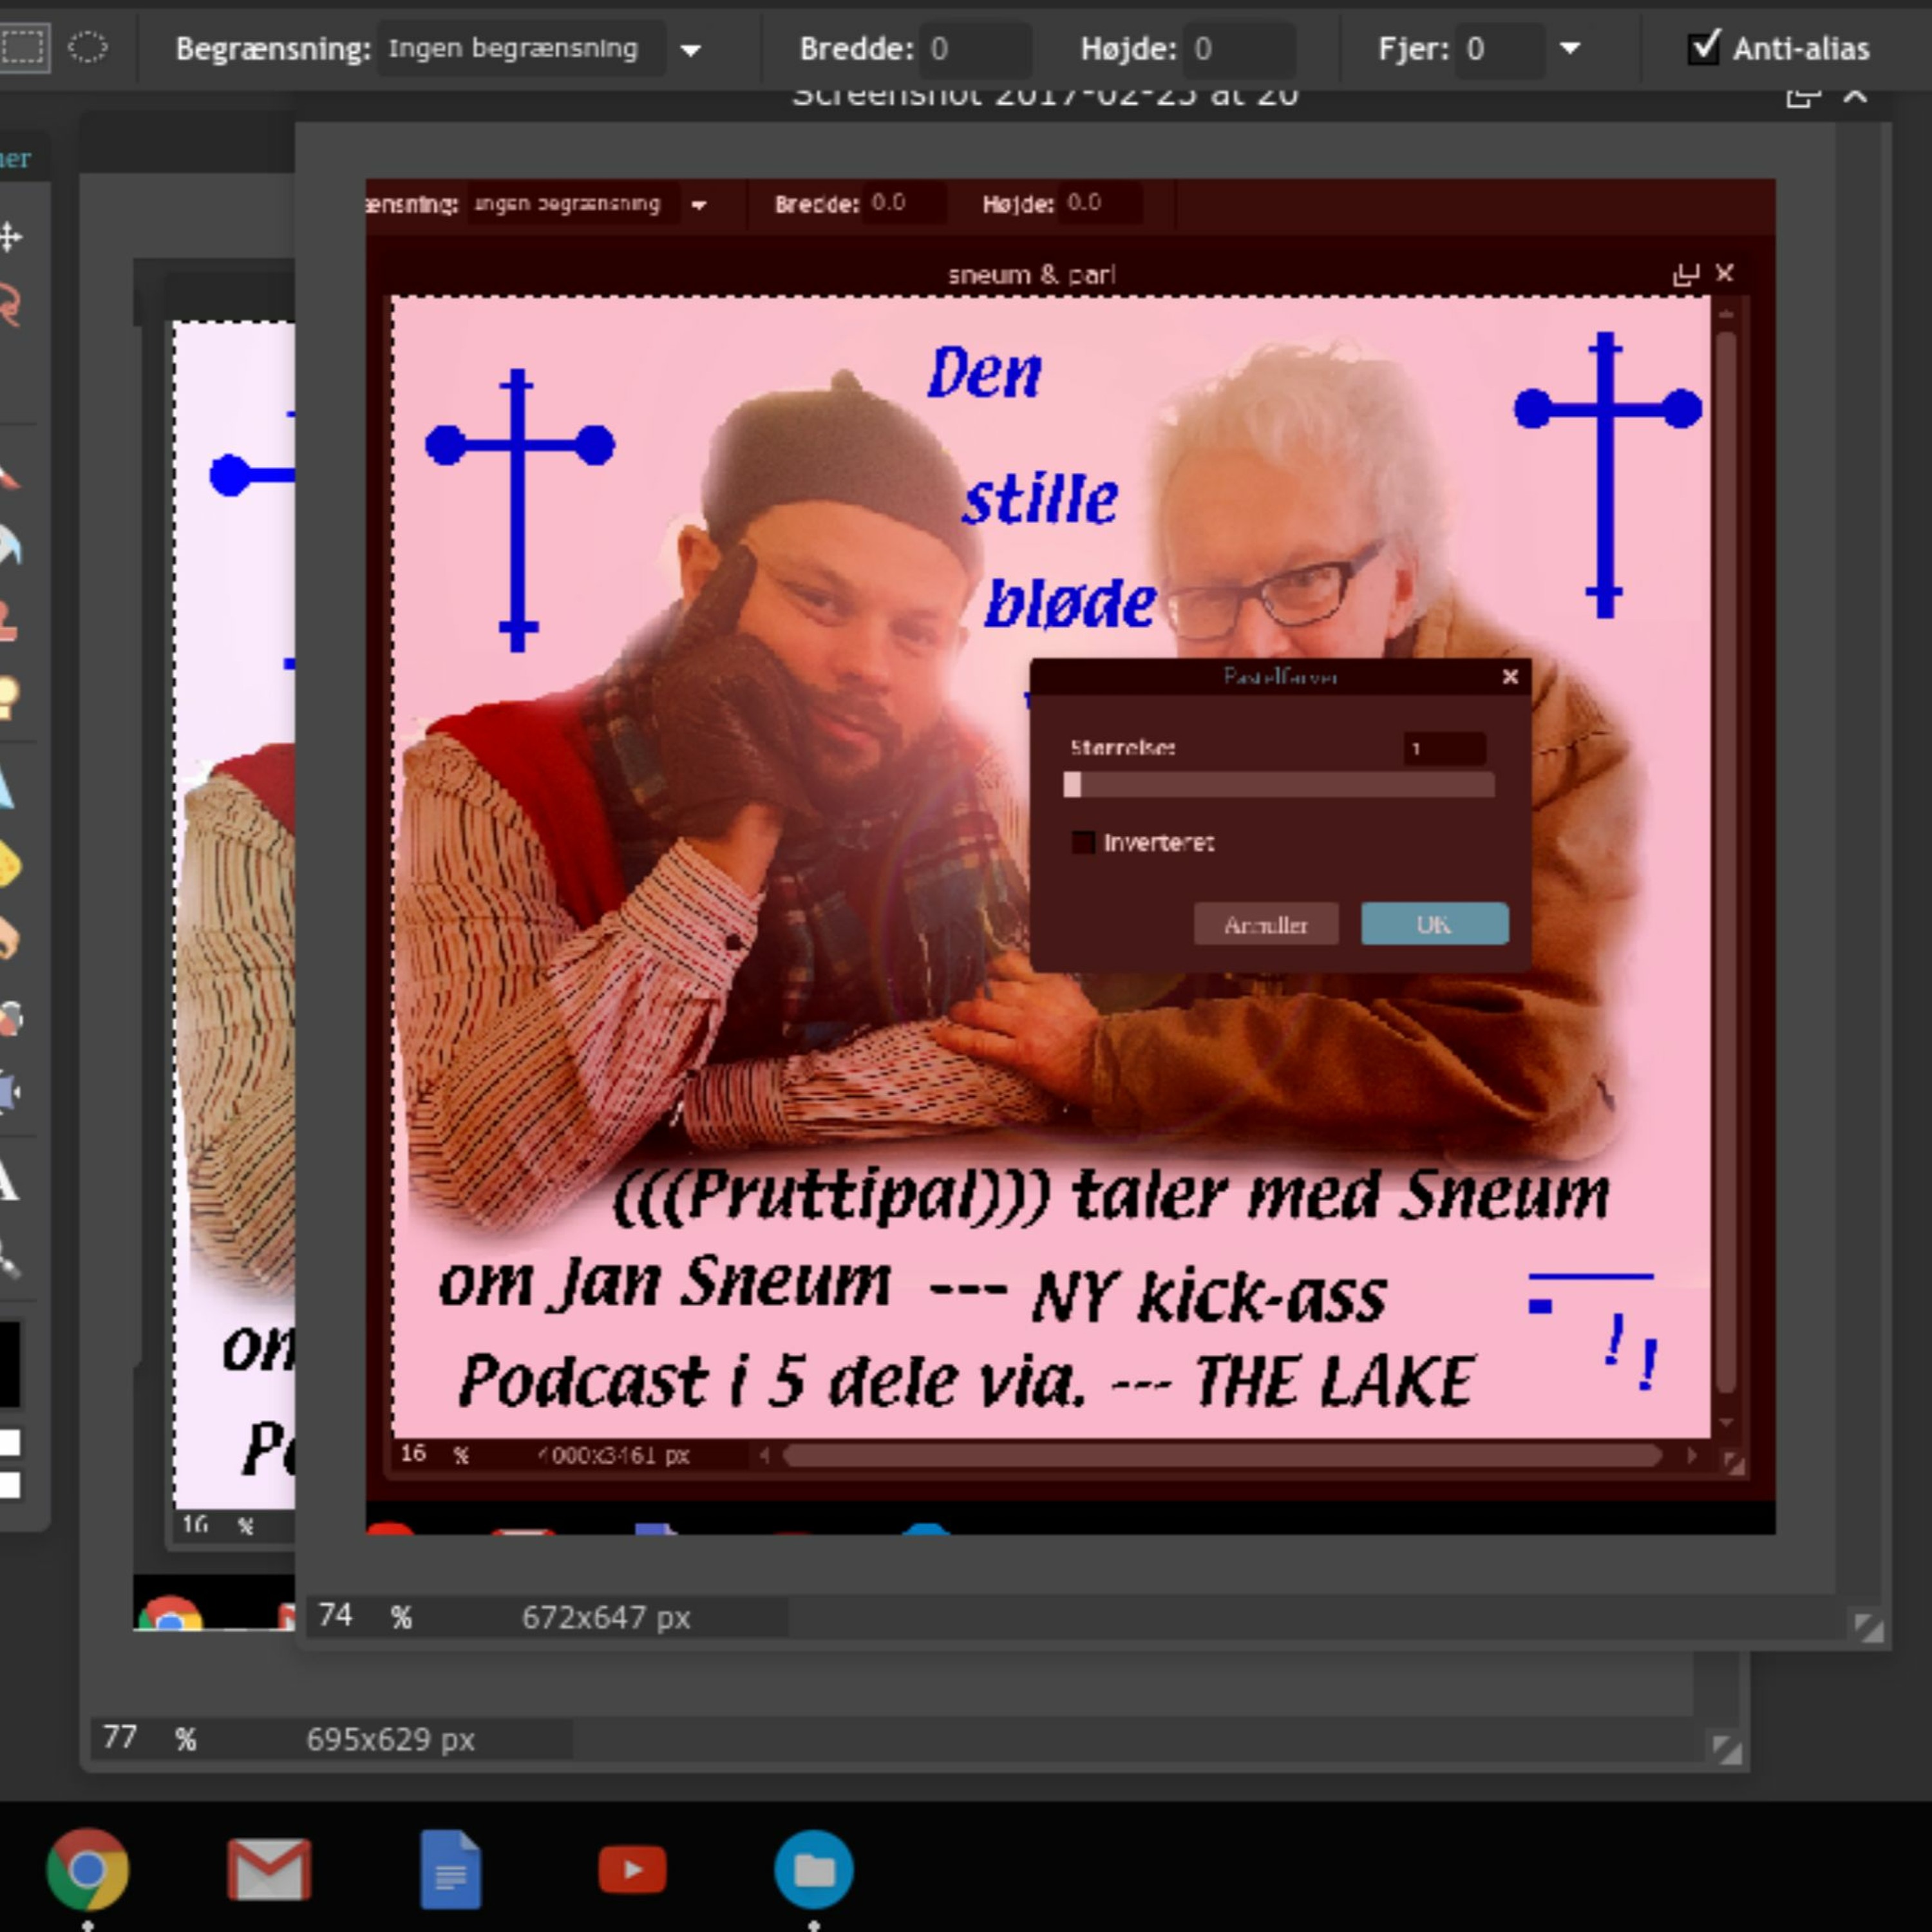Click the black foreground color swatch

pyautogui.click(x=8, y=1364)
